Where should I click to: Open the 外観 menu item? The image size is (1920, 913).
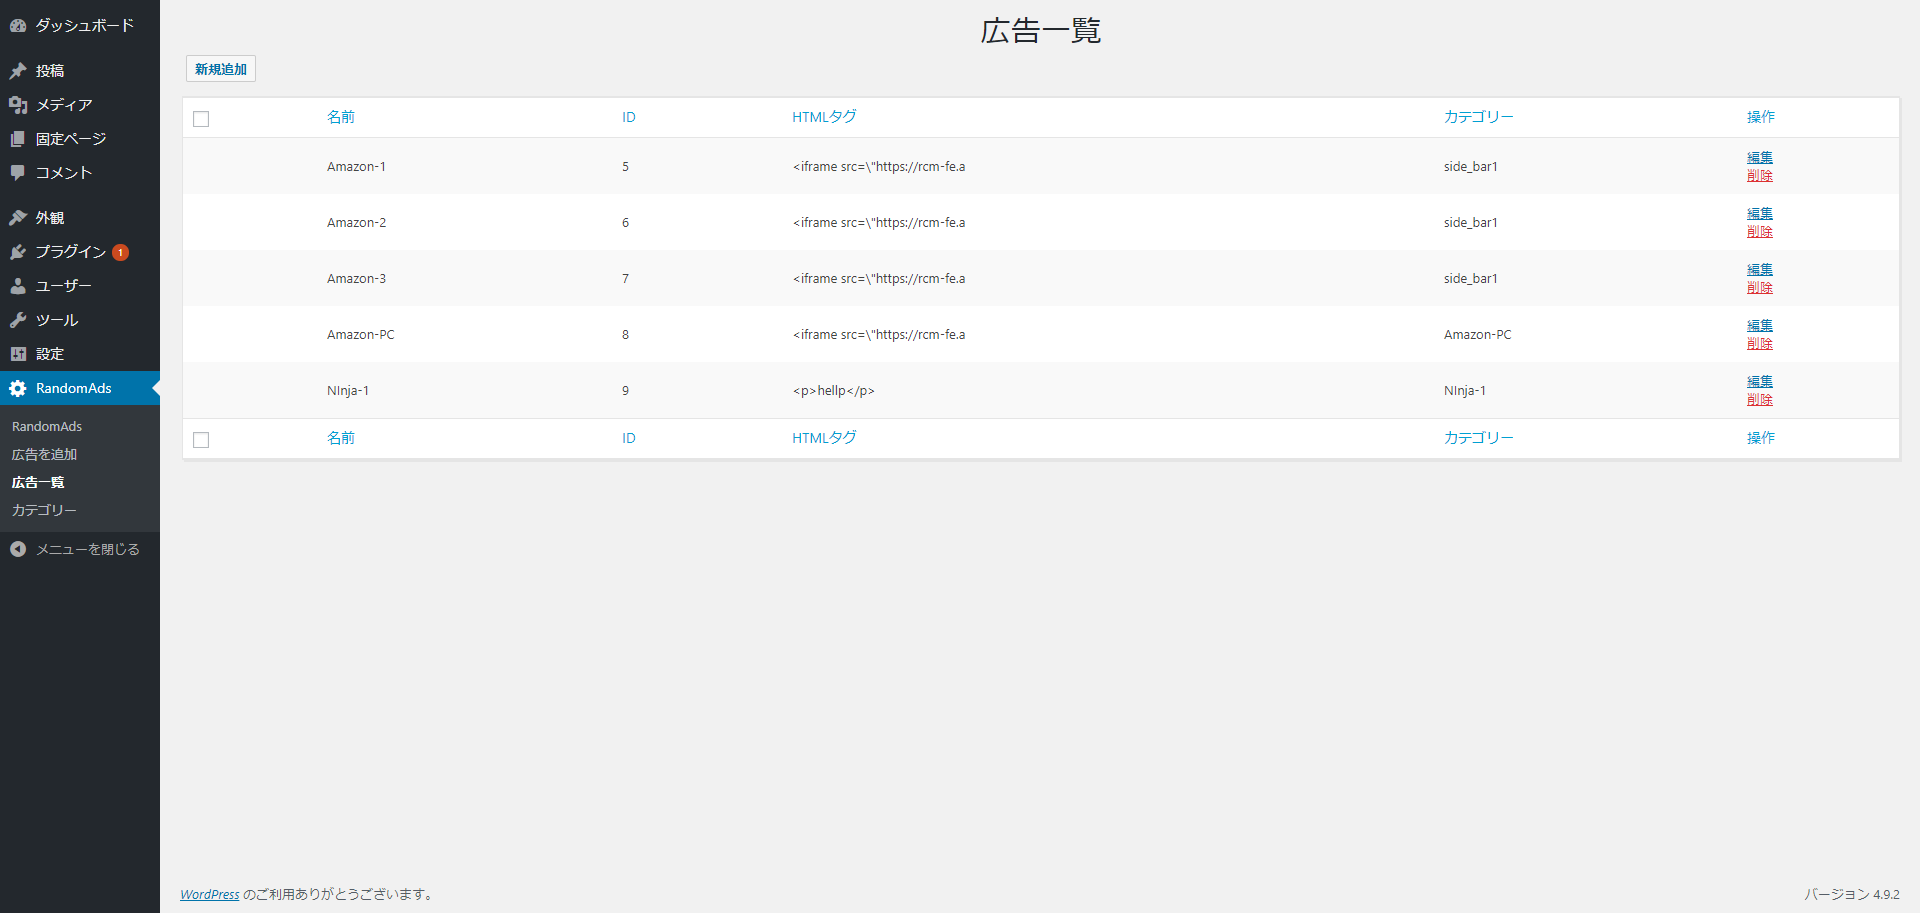coord(80,218)
